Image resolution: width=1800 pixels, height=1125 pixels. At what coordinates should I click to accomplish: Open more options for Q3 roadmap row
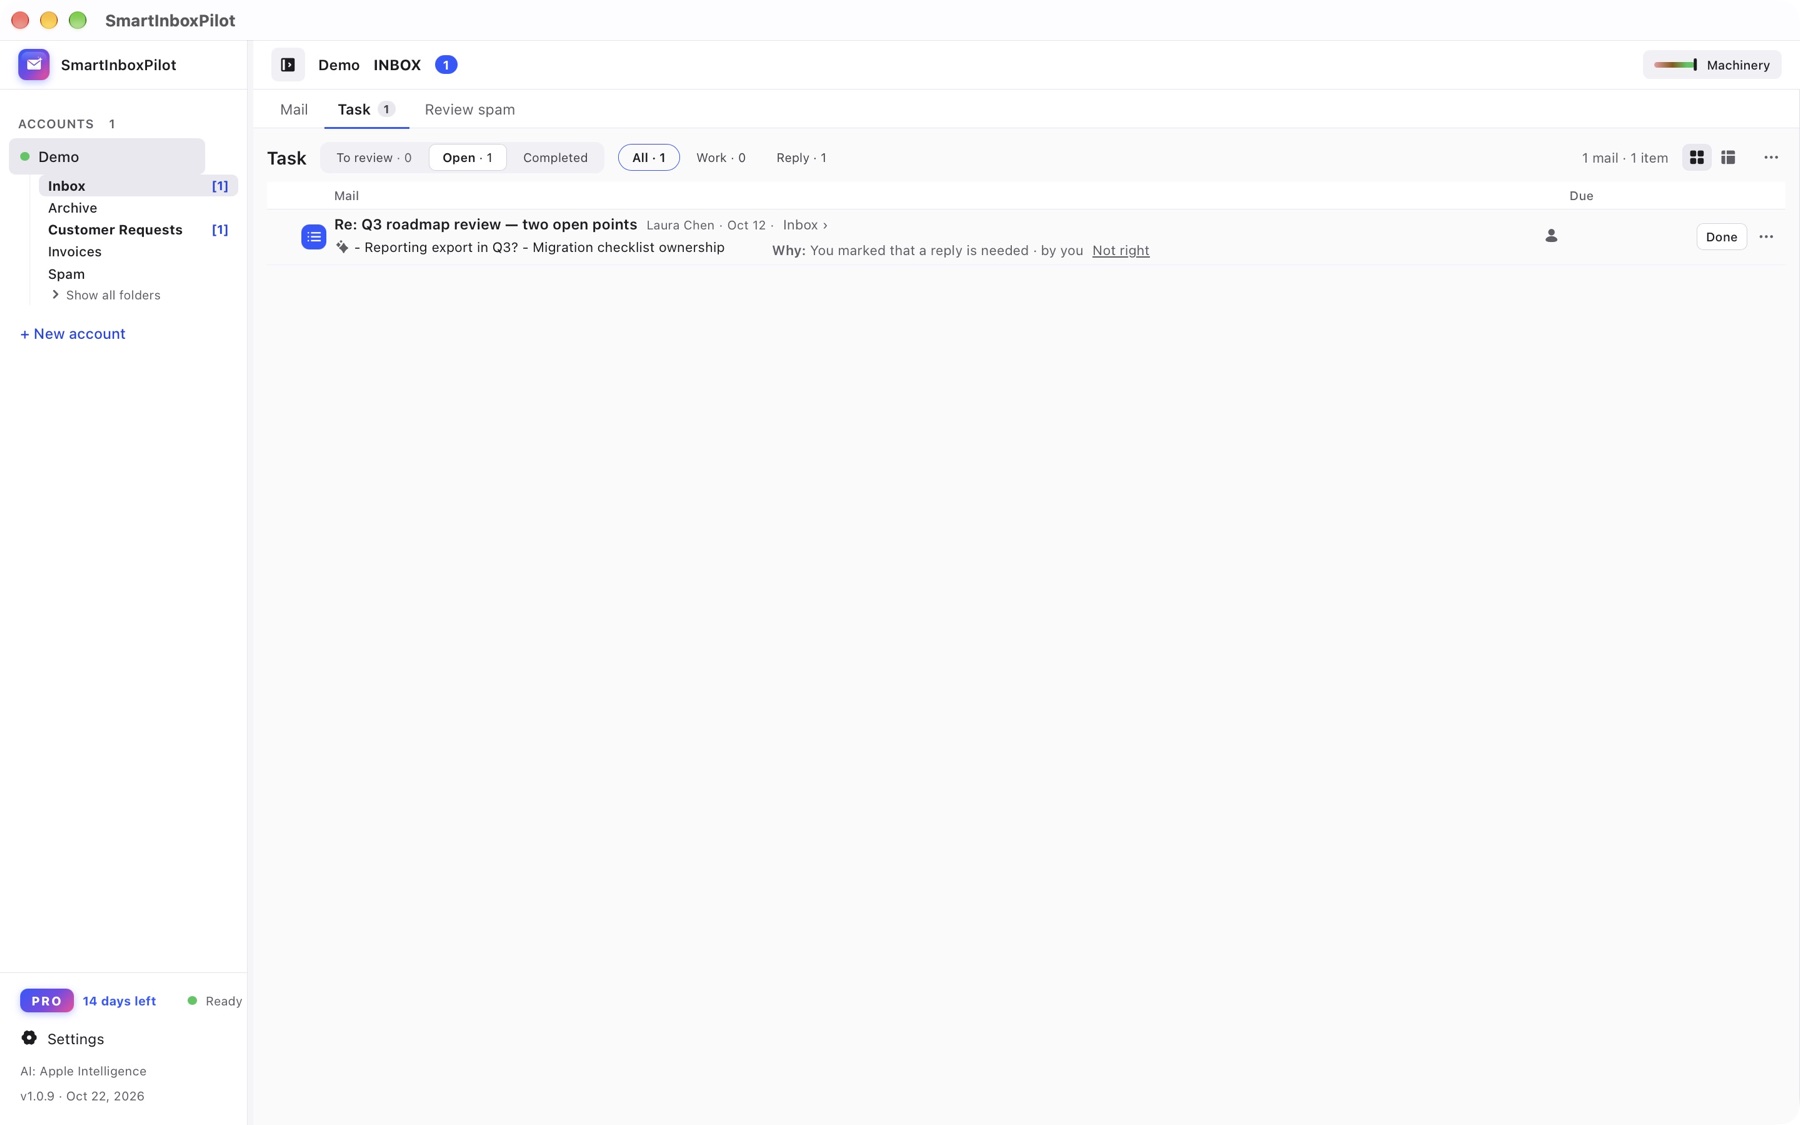pyautogui.click(x=1766, y=237)
